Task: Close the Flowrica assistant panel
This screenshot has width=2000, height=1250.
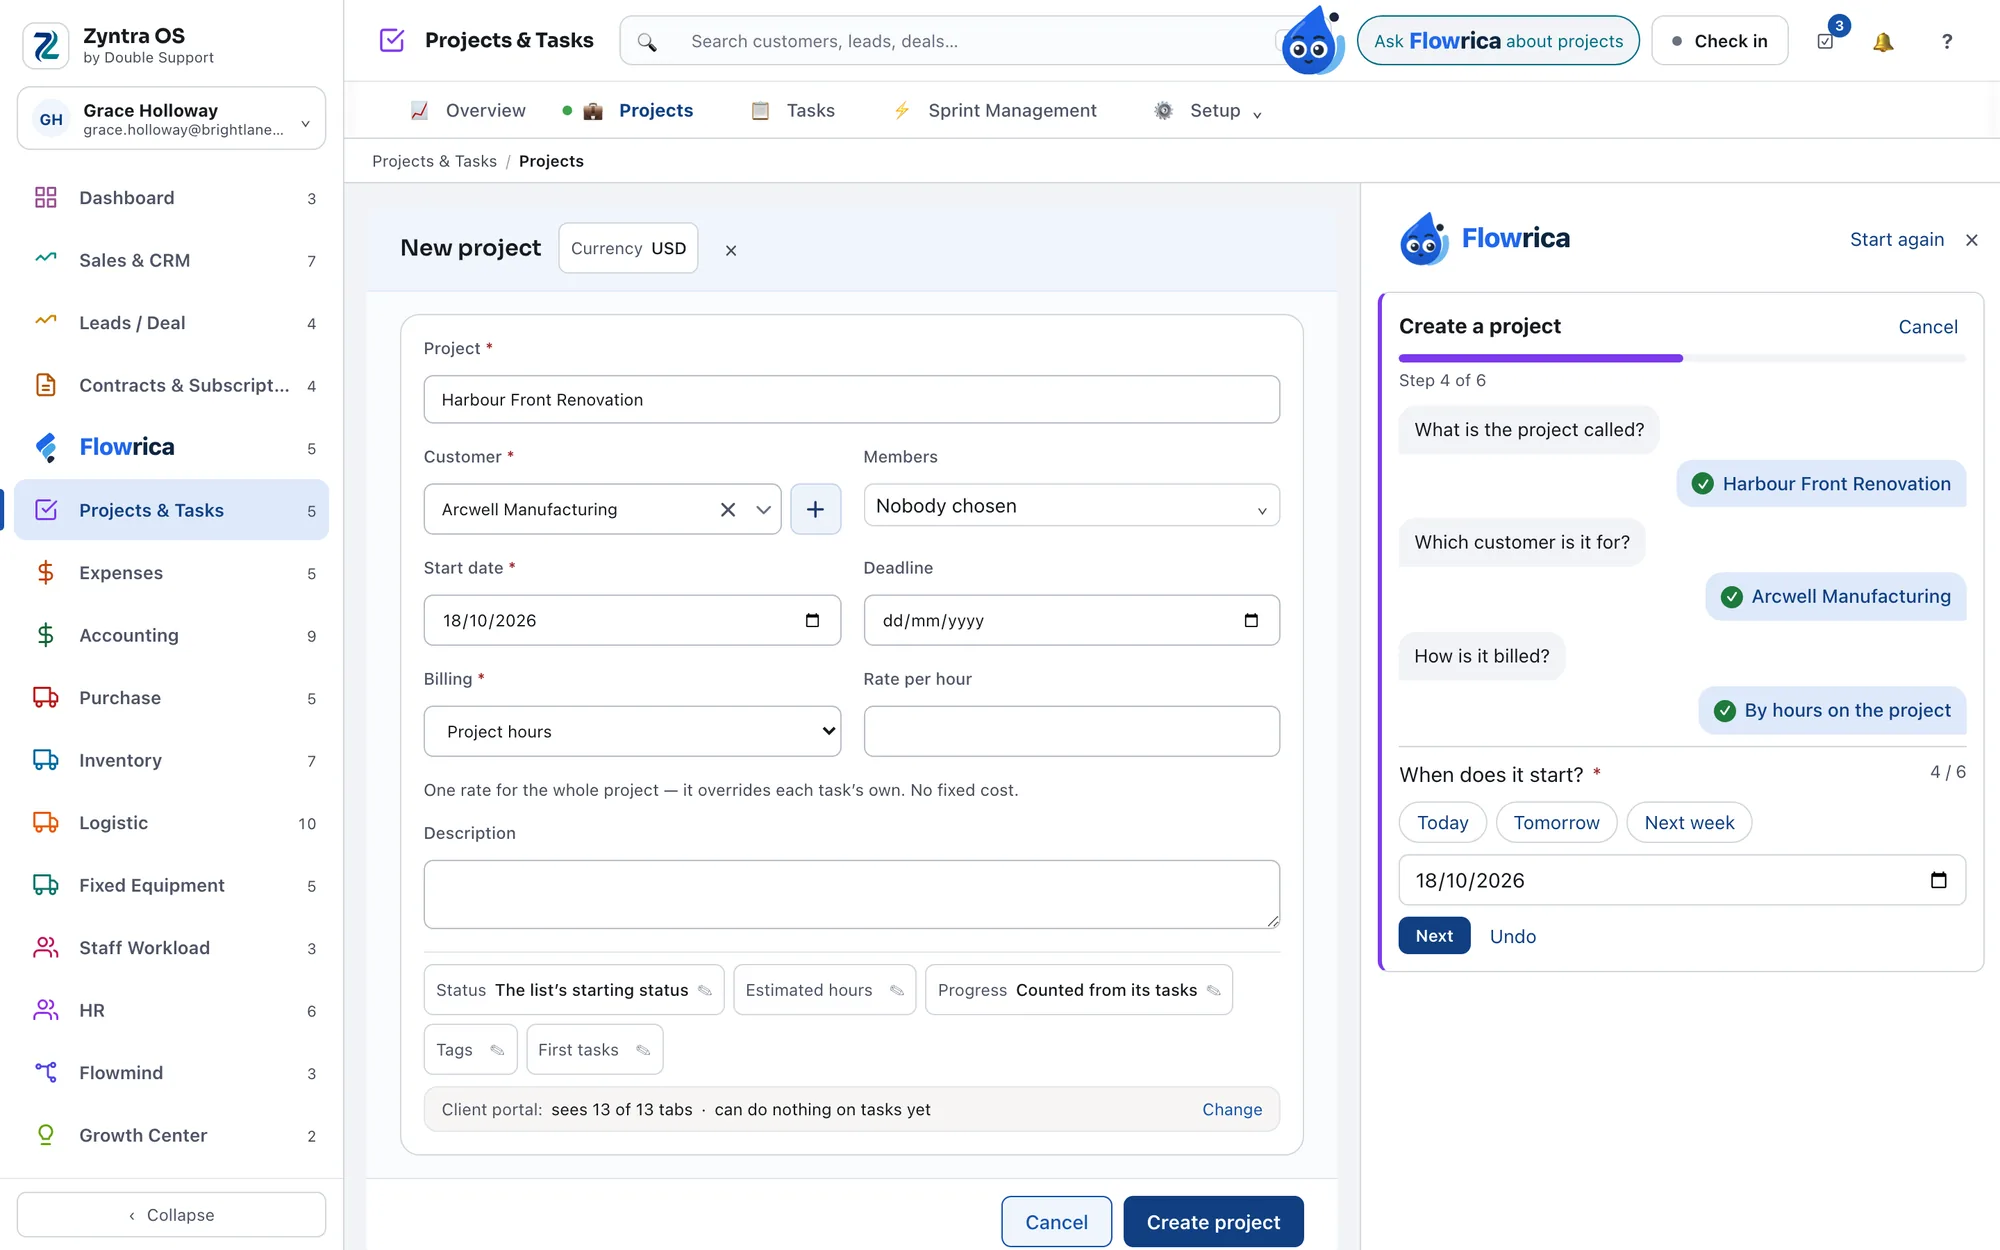Action: pos(1971,240)
